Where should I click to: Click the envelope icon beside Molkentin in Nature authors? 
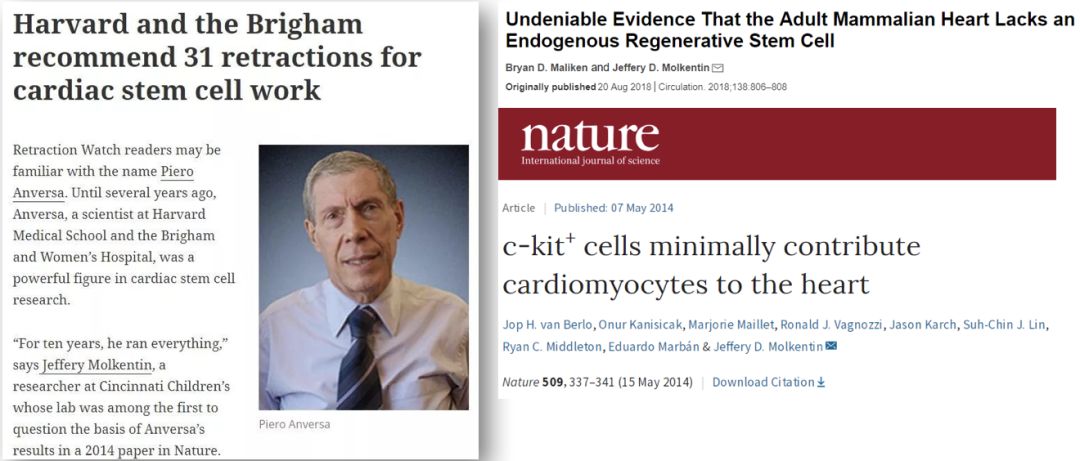(x=831, y=346)
